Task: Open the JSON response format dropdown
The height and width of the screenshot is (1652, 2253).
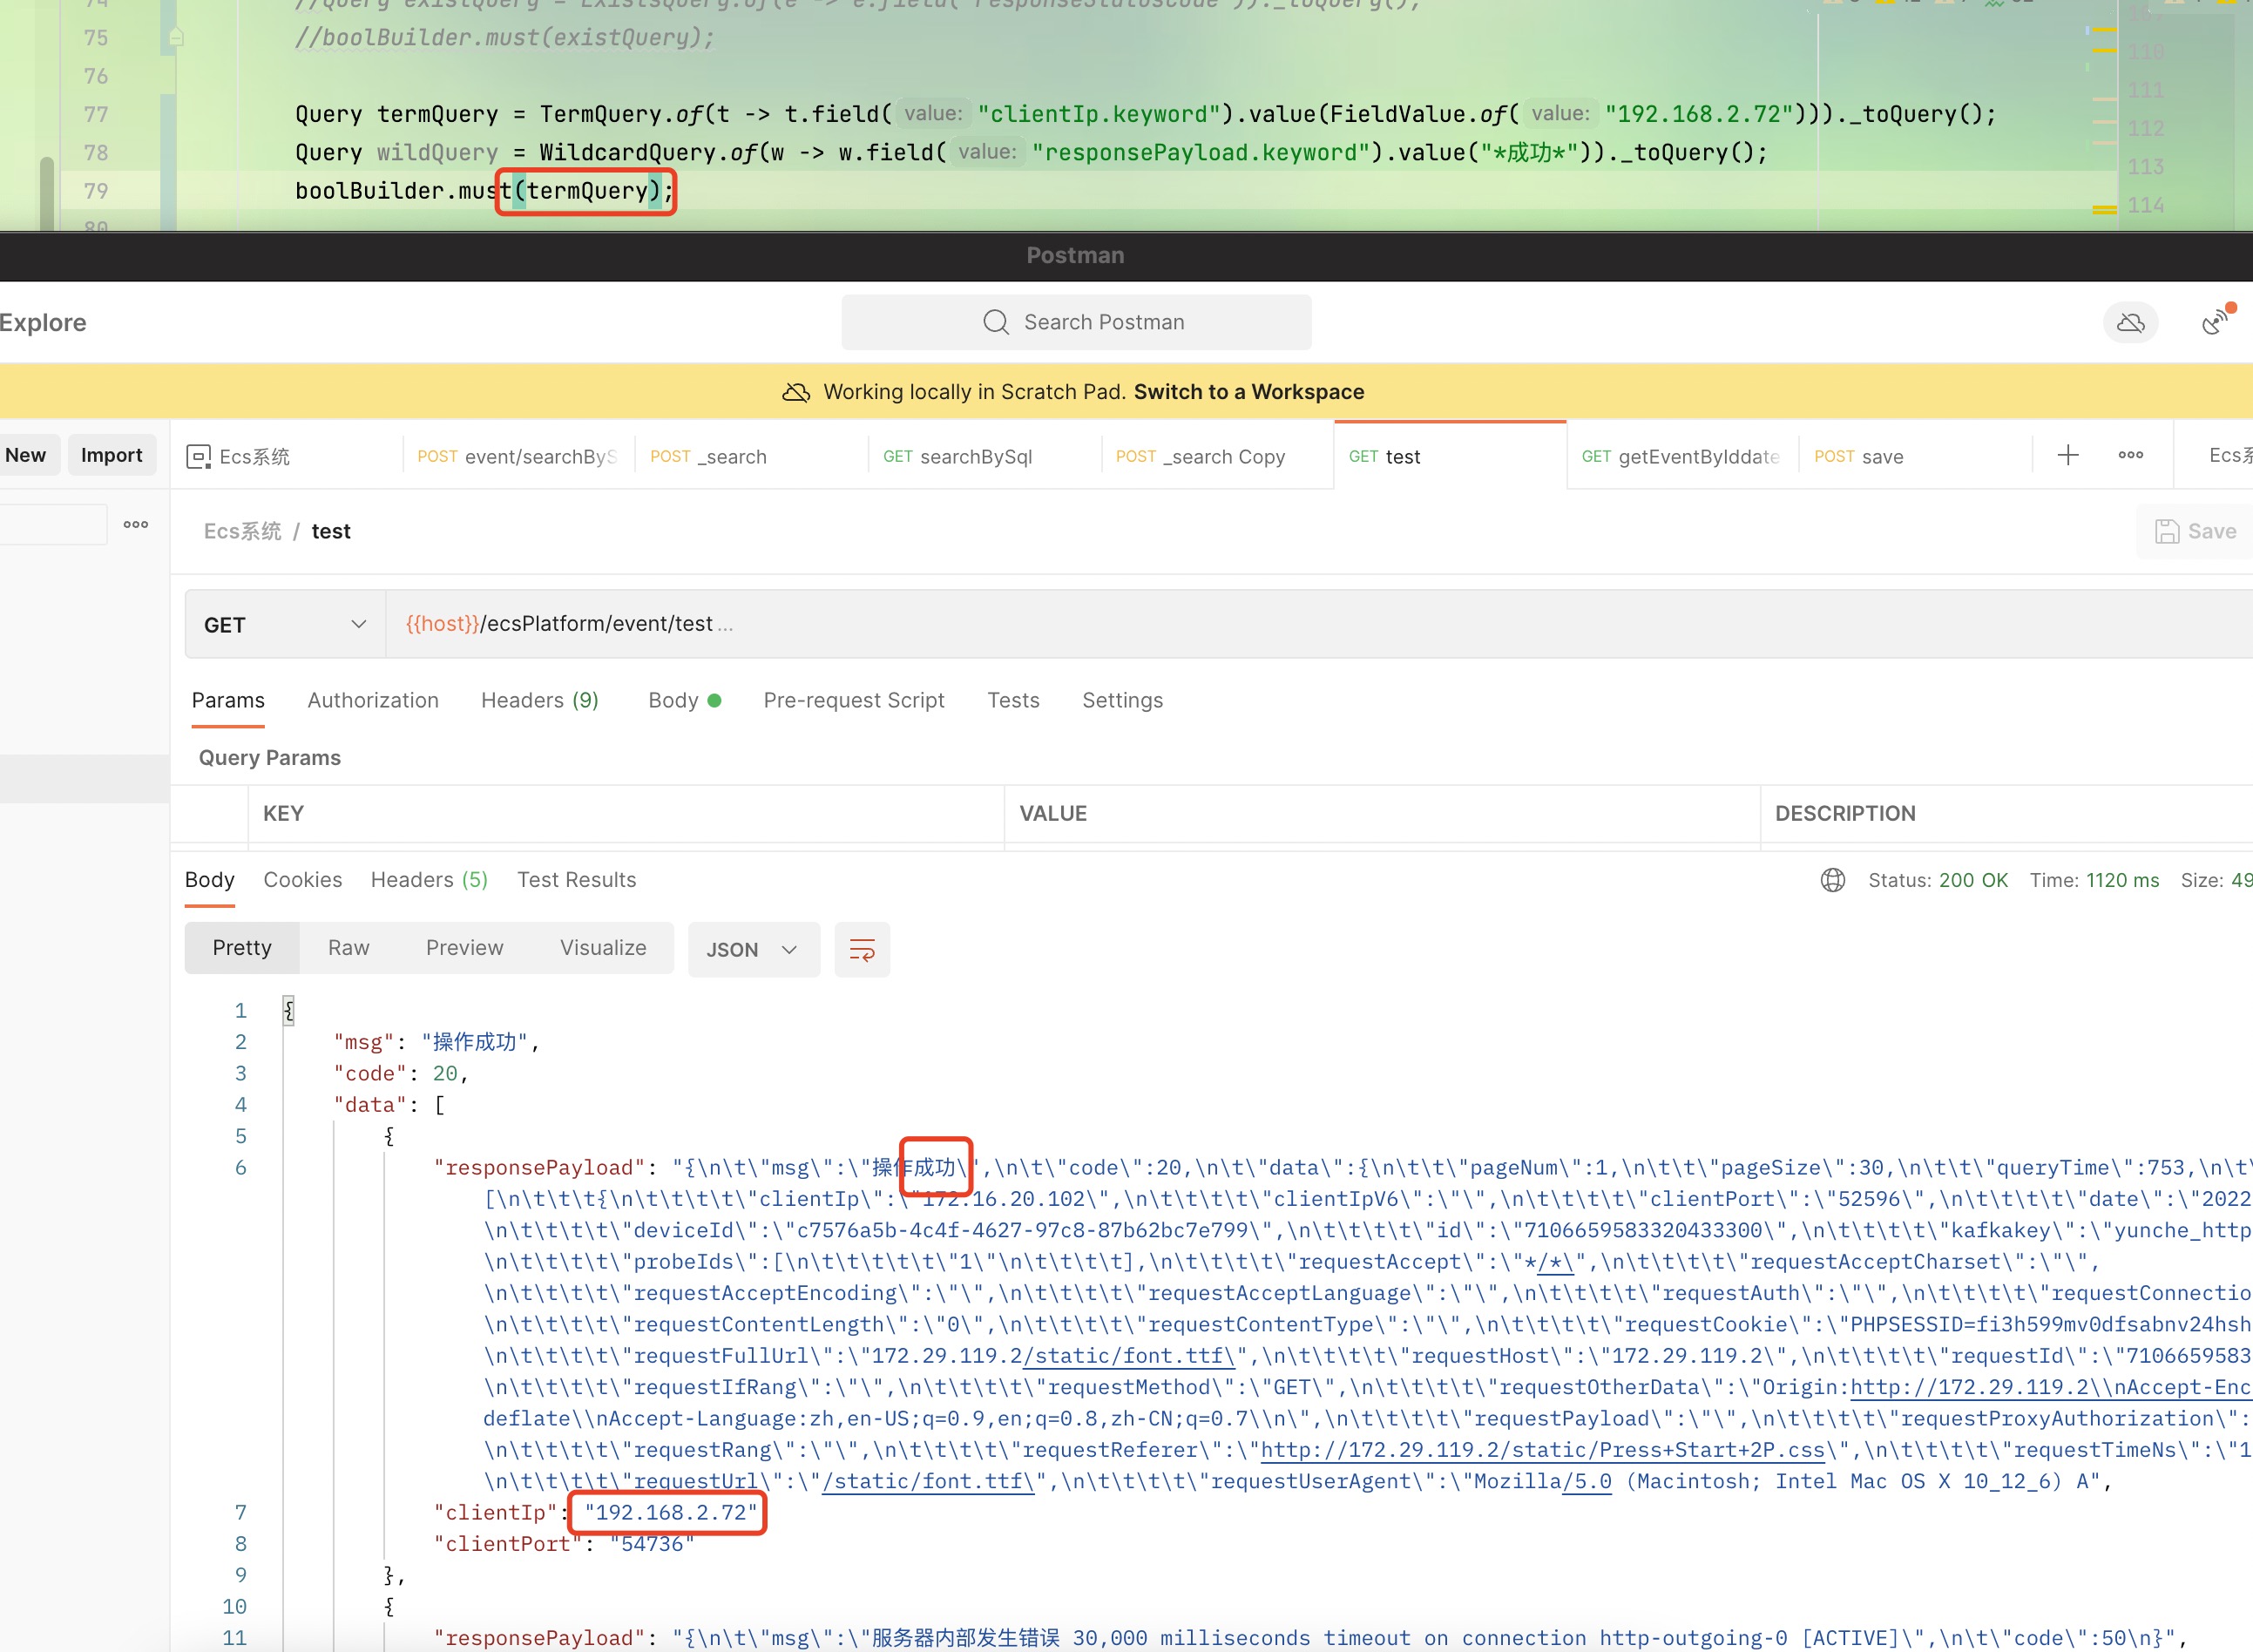Action: pos(754,950)
